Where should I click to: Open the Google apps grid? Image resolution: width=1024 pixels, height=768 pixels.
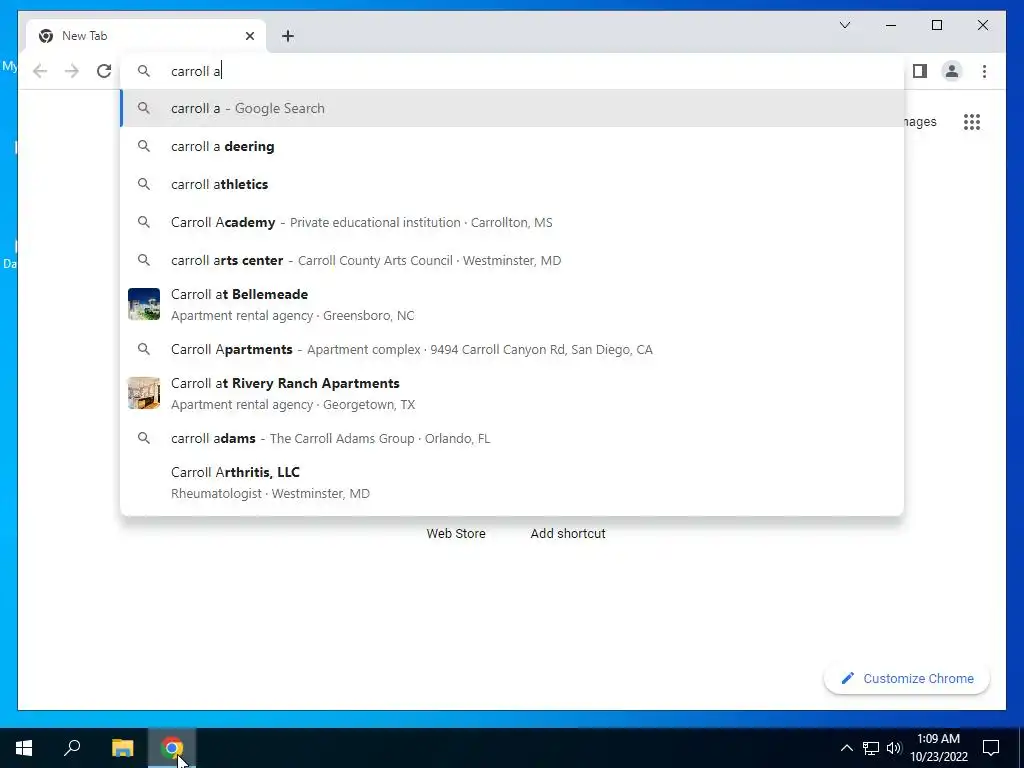point(972,122)
